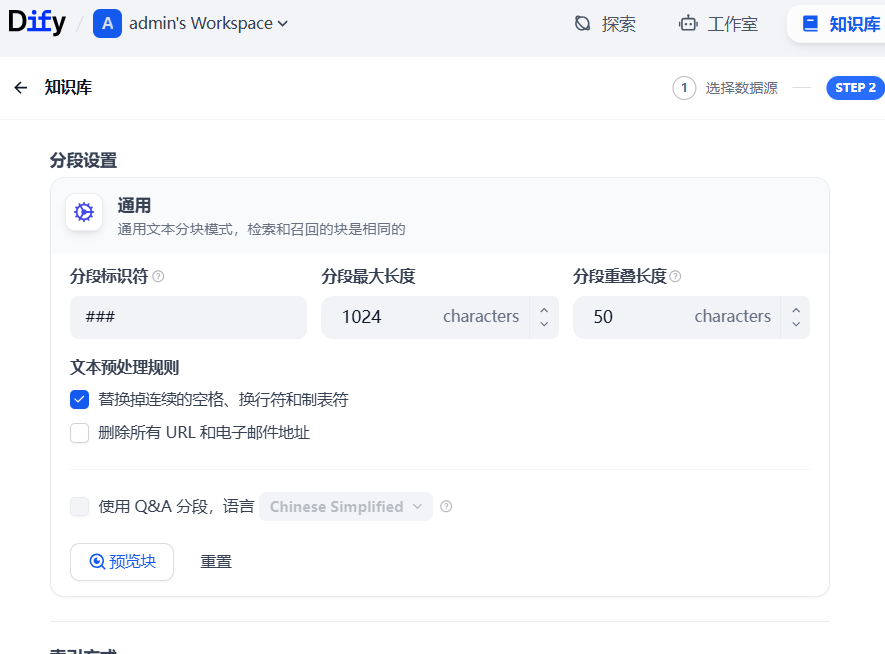Open the help tooltip next to 分段重叠长度
This screenshot has width=885, height=654.
[x=676, y=277]
